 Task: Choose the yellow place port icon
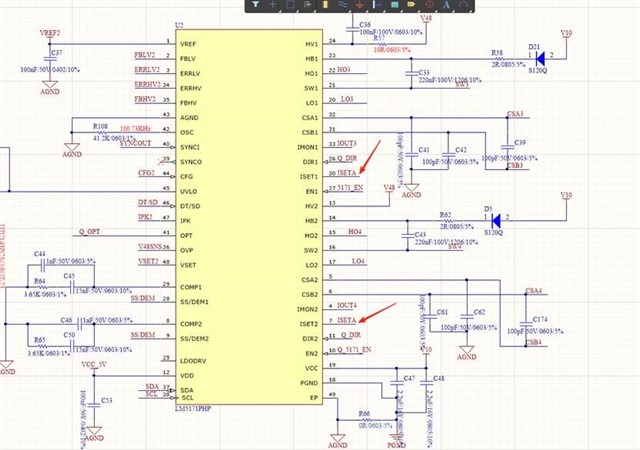(411, 4)
